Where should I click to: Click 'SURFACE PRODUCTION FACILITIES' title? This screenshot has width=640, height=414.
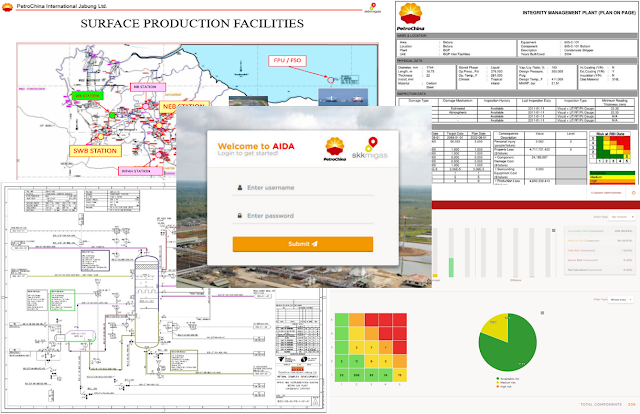192,24
